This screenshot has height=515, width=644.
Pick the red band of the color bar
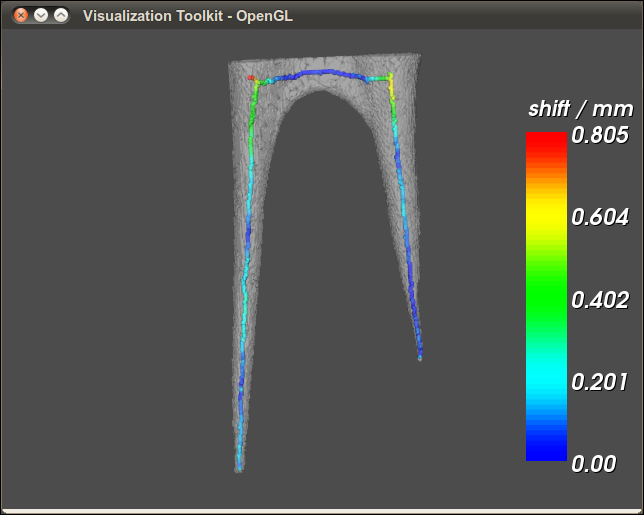pyautogui.click(x=546, y=145)
